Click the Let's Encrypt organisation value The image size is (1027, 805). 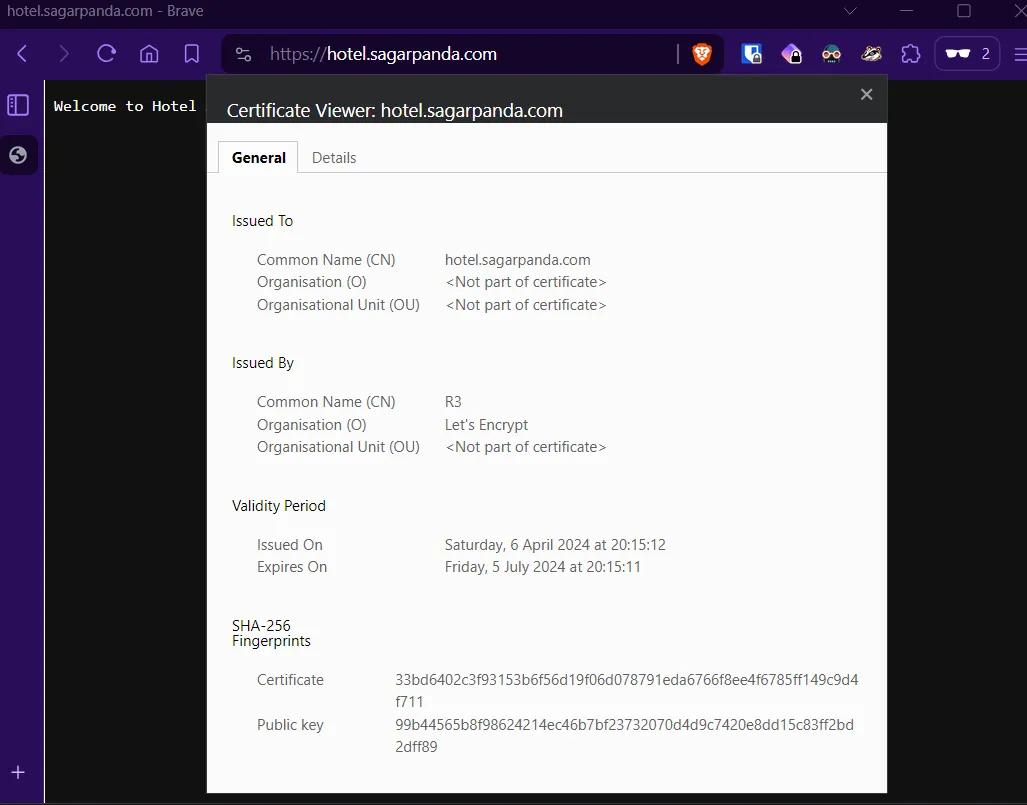pos(486,425)
